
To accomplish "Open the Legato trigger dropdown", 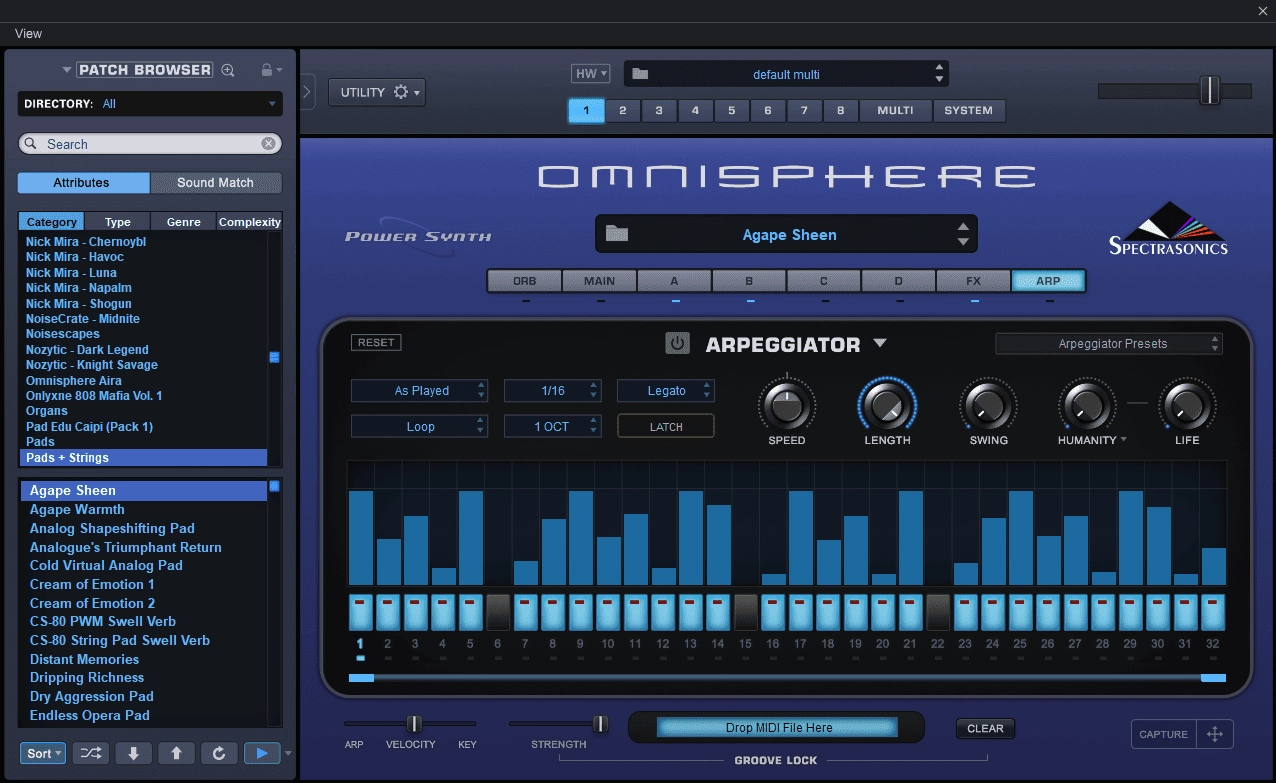I will (x=666, y=390).
